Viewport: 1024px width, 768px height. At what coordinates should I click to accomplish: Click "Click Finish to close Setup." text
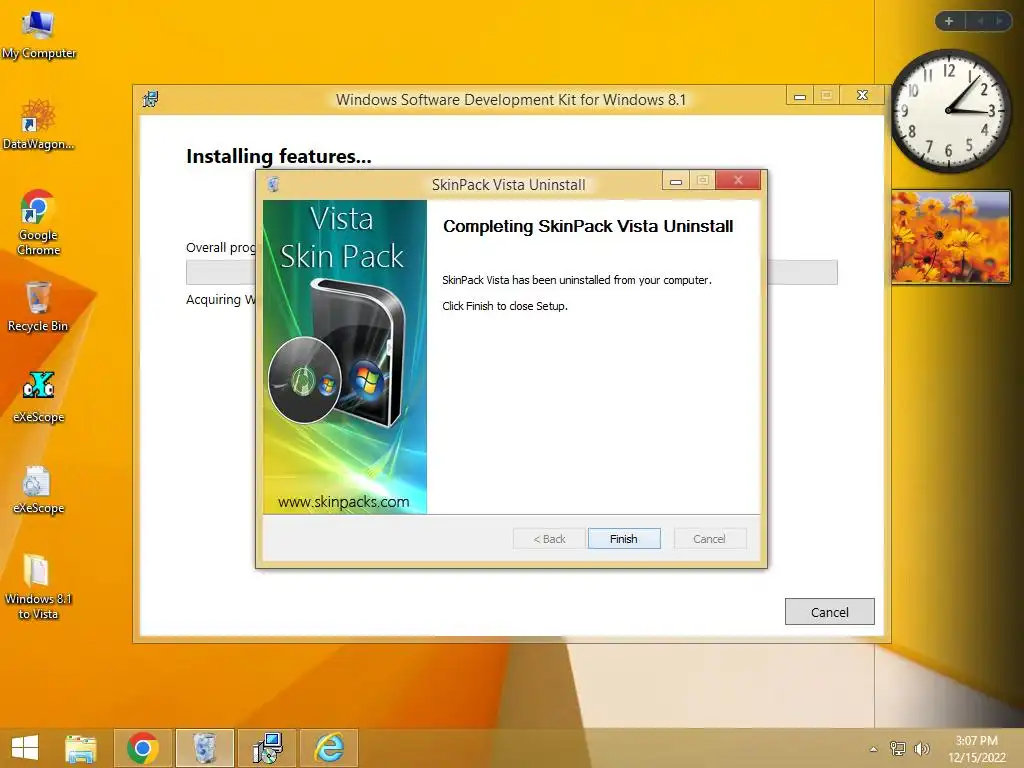[x=505, y=306]
